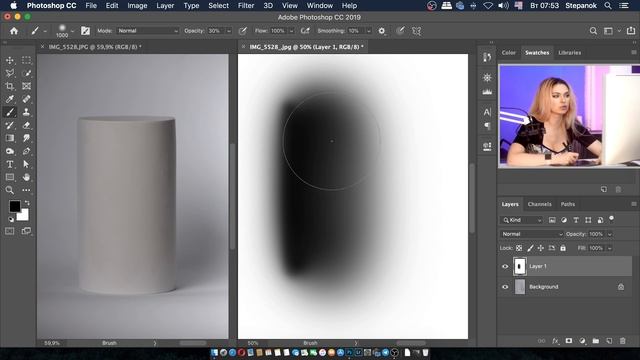Open the Edit Toolbar ellipsis menu
The width and height of the screenshot is (640, 360).
pyautogui.click(x=26, y=190)
